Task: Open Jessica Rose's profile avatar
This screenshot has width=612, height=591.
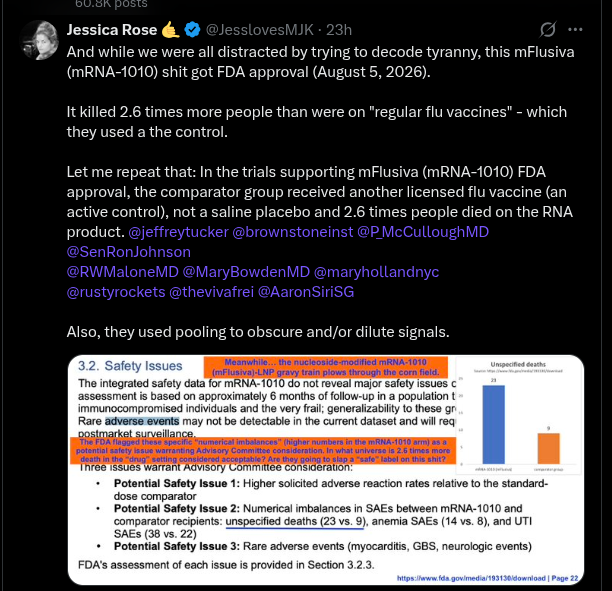Action: [x=39, y=40]
